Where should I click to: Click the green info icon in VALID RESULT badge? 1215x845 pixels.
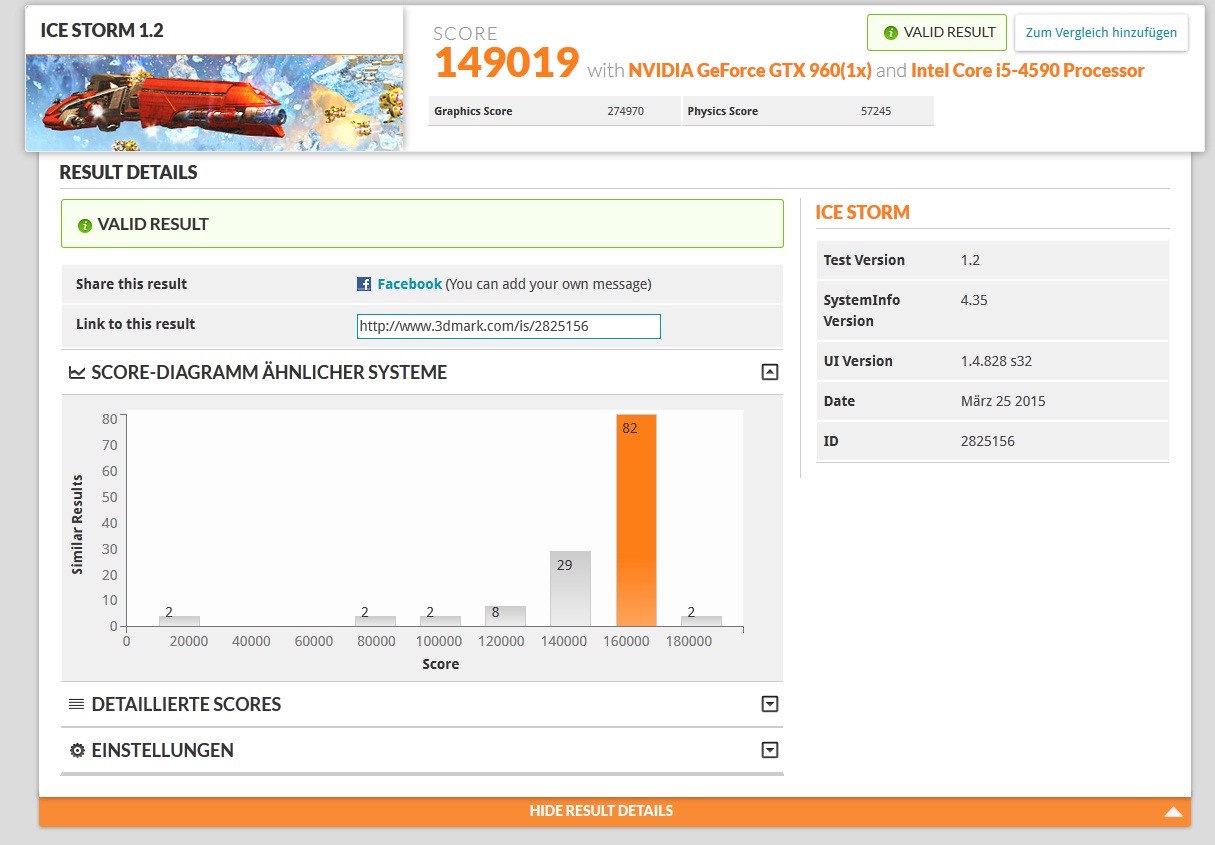tap(891, 32)
